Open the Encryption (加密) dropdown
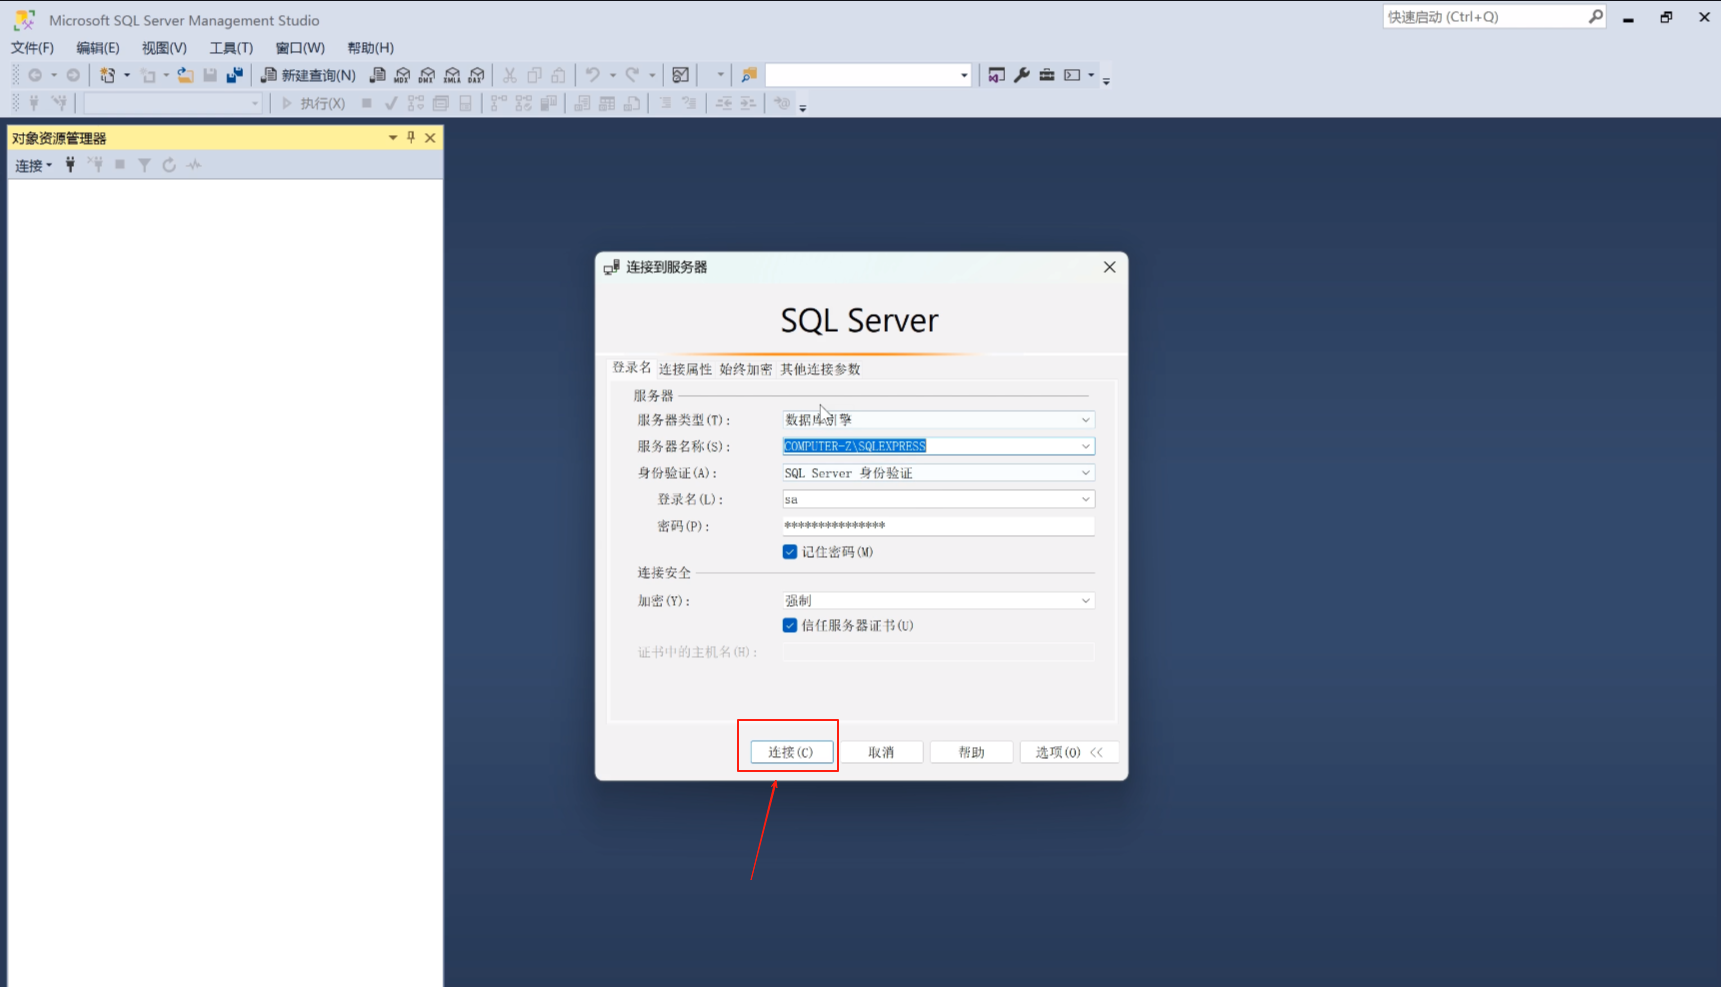1721x987 pixels. coord(938,601)
